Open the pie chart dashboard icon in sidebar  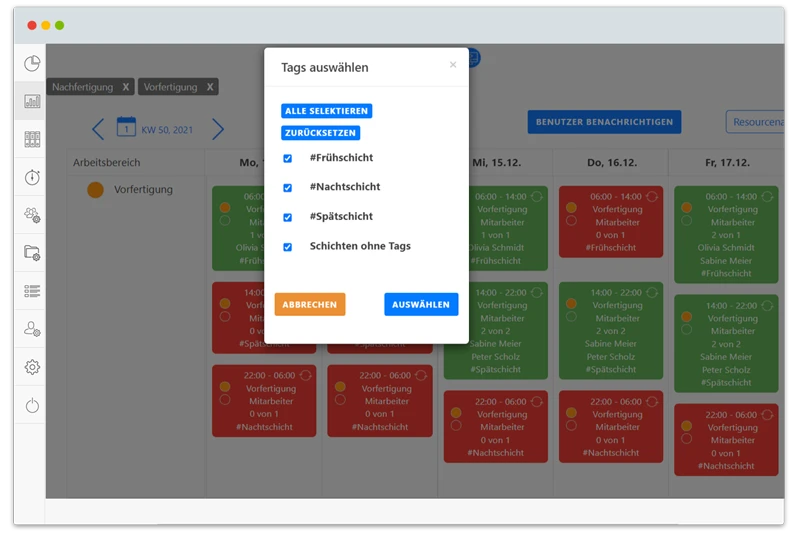(32, 64)
